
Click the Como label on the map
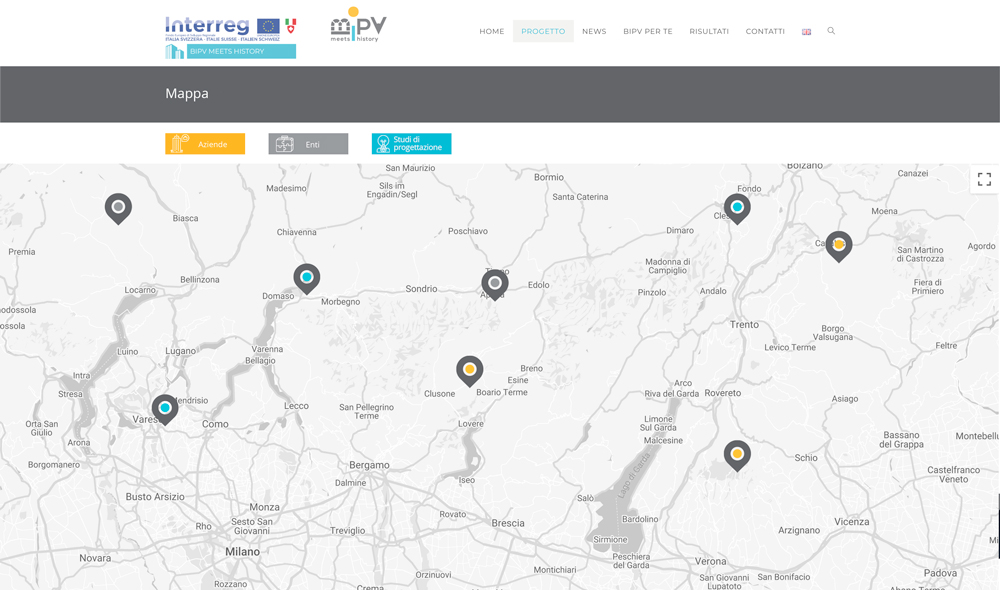(x=215, y=424)
